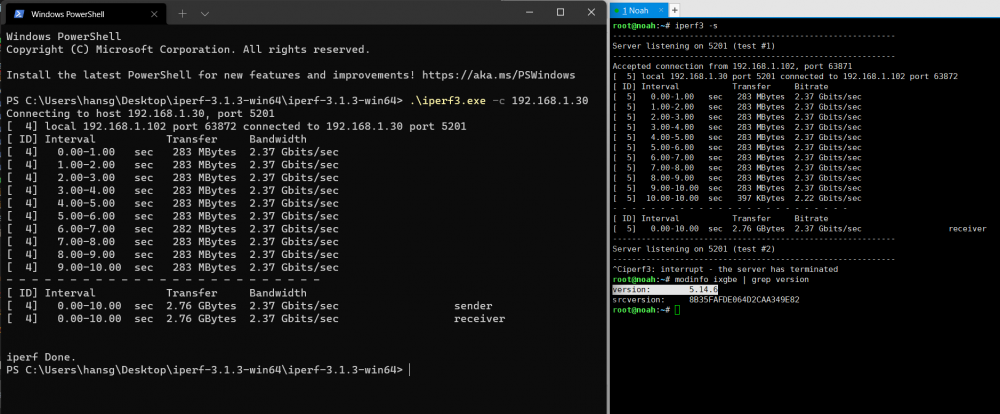The width and height of the screenshot is (1000, 414).
Task: Click the green cursor at Noah prompt
Action: pos(677,310)
